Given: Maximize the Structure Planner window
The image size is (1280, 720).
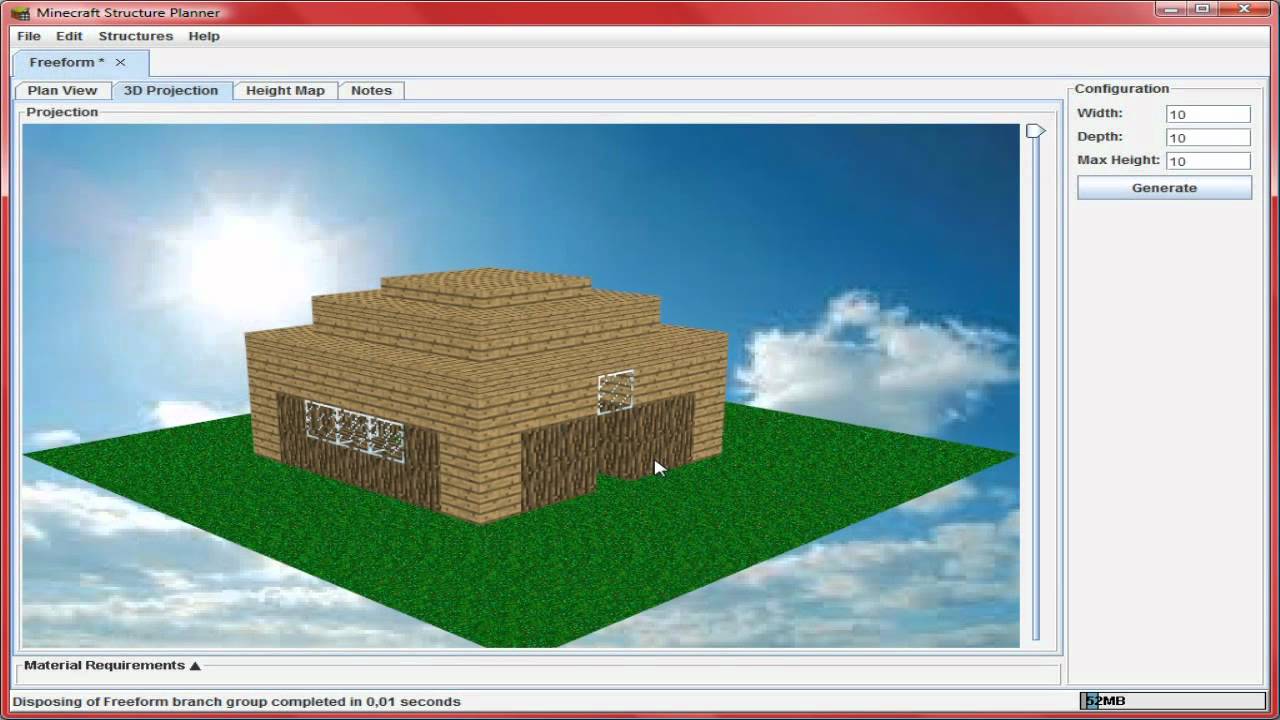Looking at the screenshot, I should pos(1203,9).
